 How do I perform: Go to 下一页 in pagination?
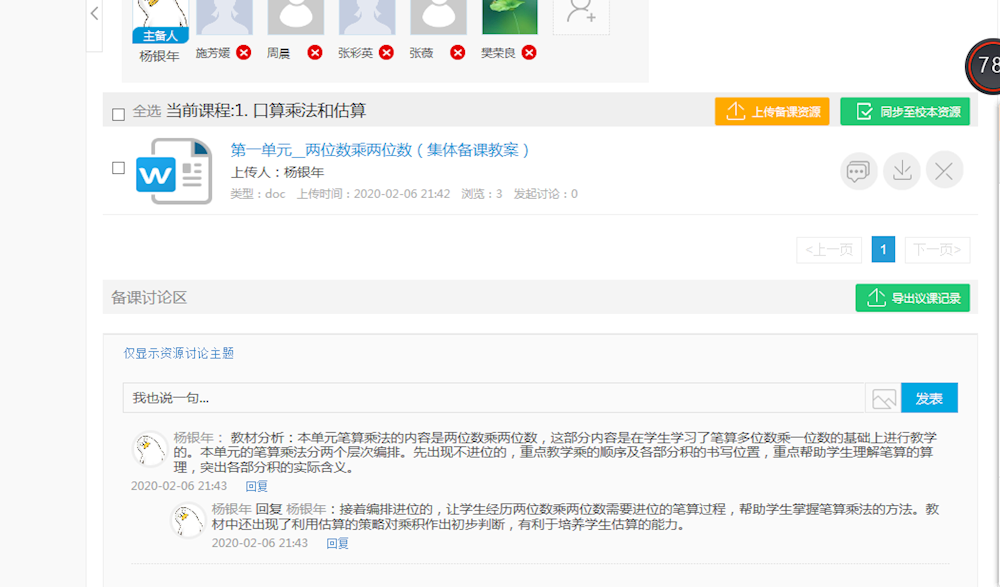(937, 250)
